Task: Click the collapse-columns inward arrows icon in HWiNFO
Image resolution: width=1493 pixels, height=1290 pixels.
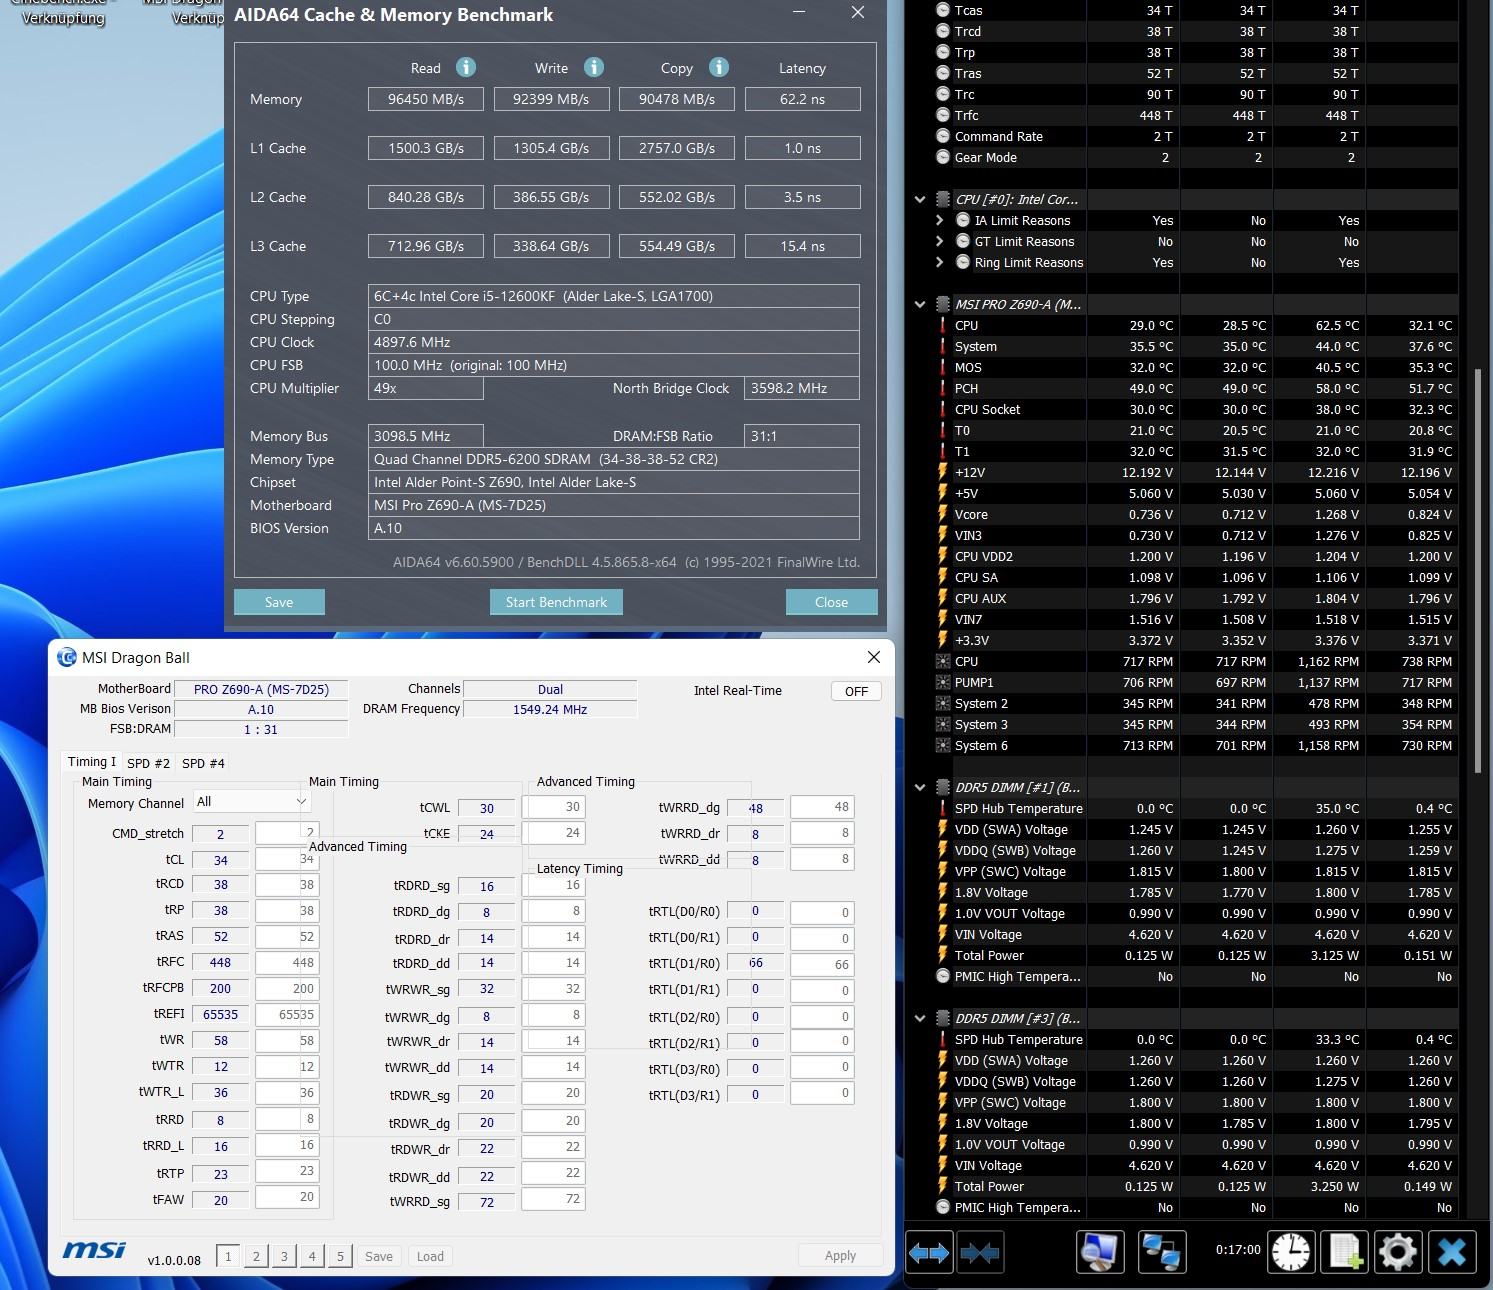Action: (980, 1252)
